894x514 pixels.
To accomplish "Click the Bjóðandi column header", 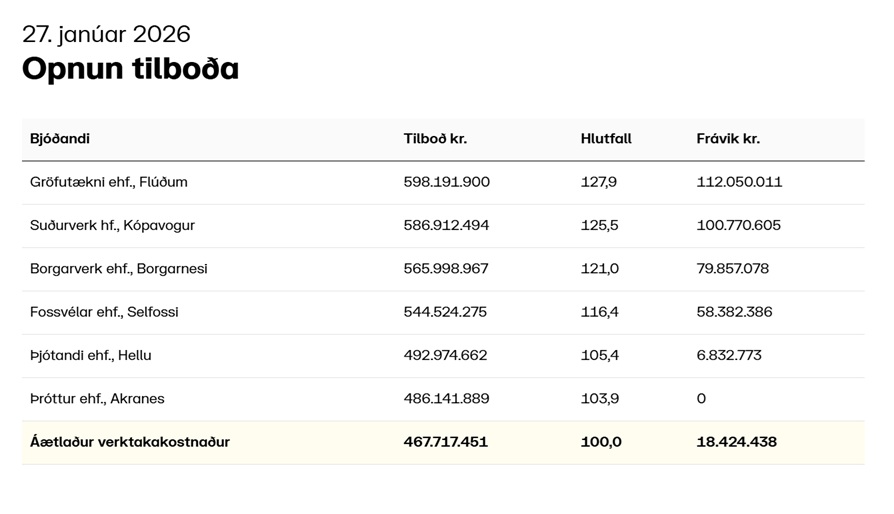I will [x=60, y=139].
